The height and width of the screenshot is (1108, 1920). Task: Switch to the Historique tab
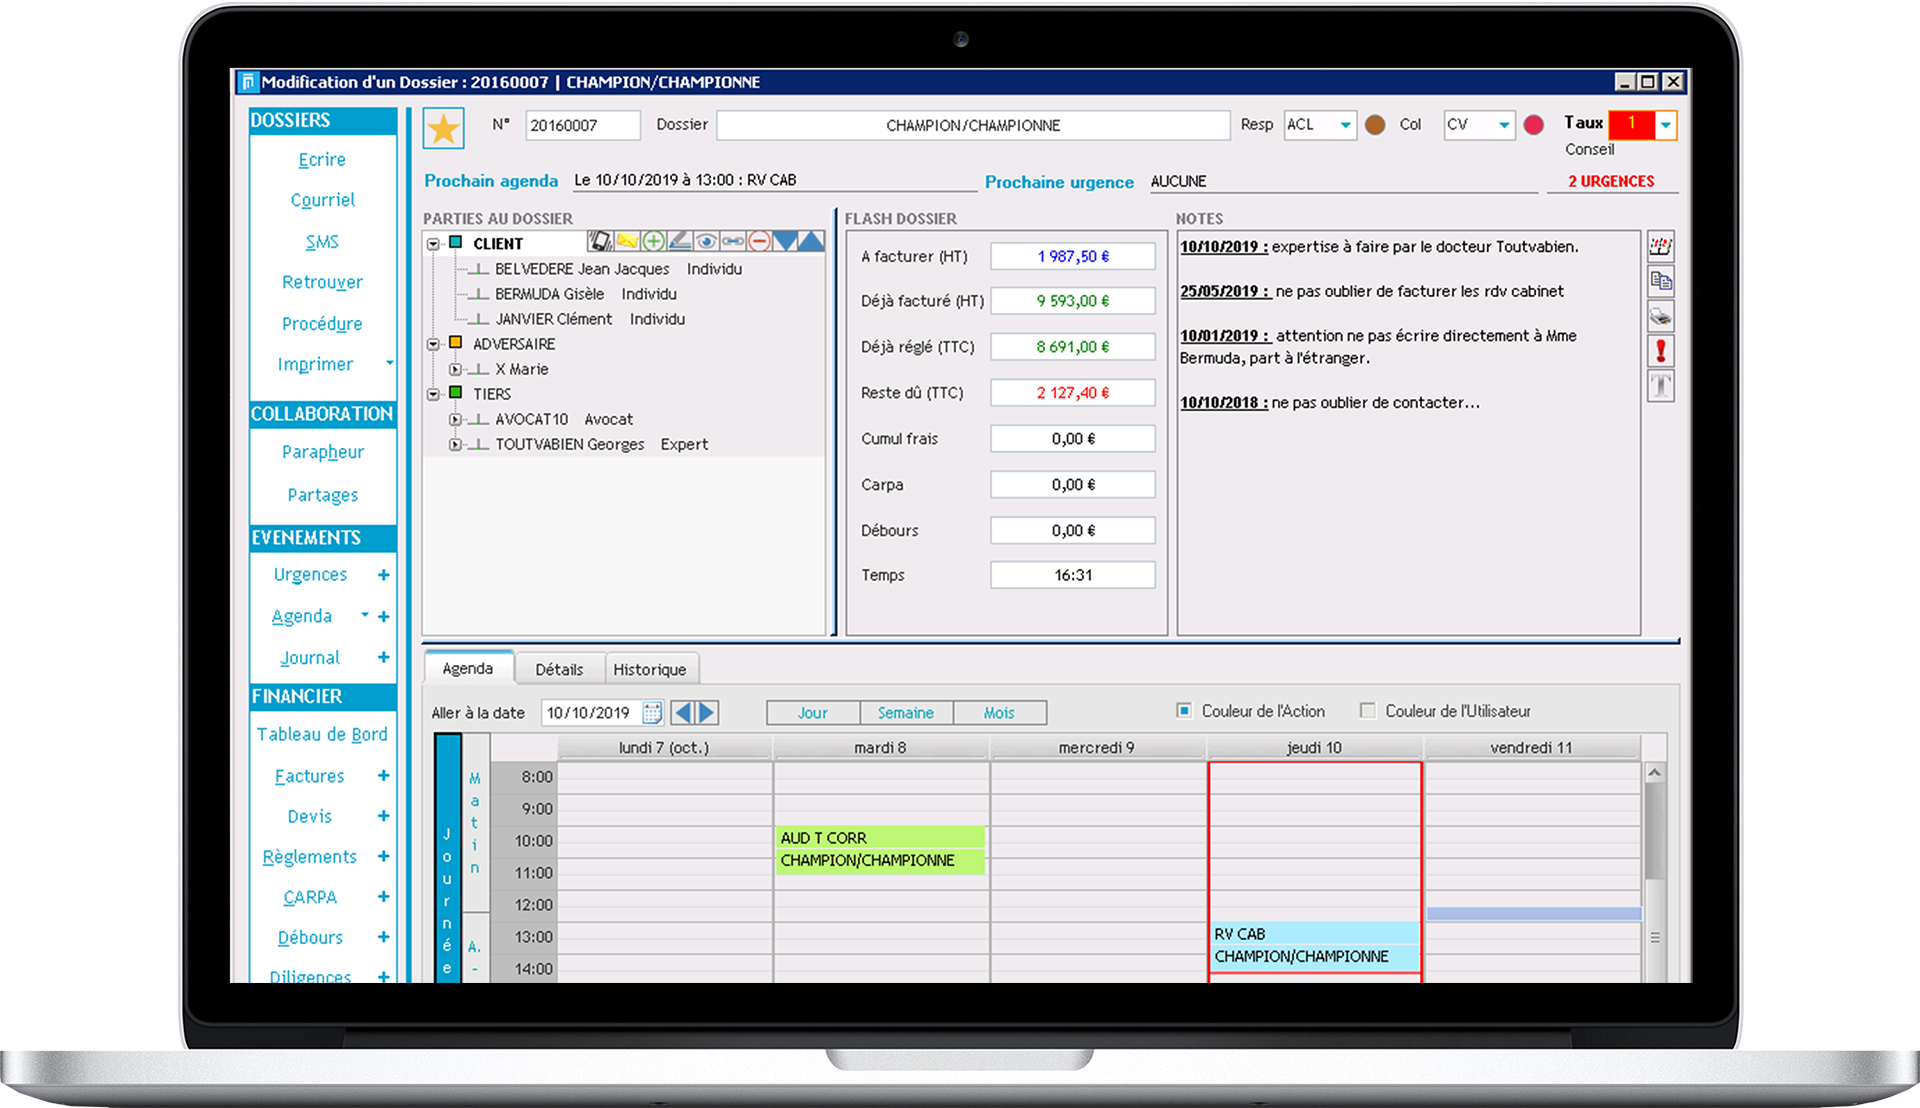(x=649, y=670)
